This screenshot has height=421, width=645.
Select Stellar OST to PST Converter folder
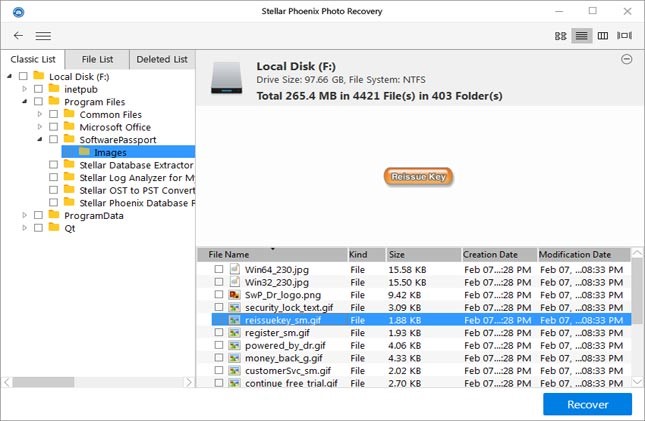click(137, 191)
